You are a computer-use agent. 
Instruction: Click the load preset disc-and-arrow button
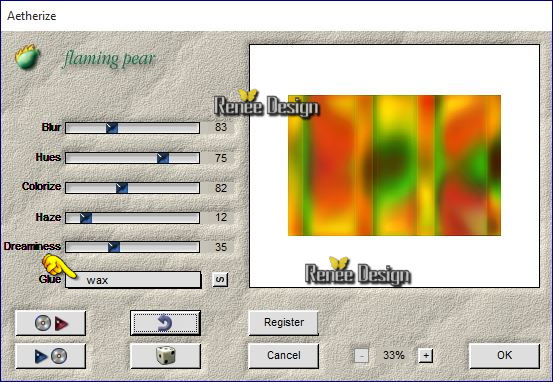pyautogui.click(x=50, y=323)
